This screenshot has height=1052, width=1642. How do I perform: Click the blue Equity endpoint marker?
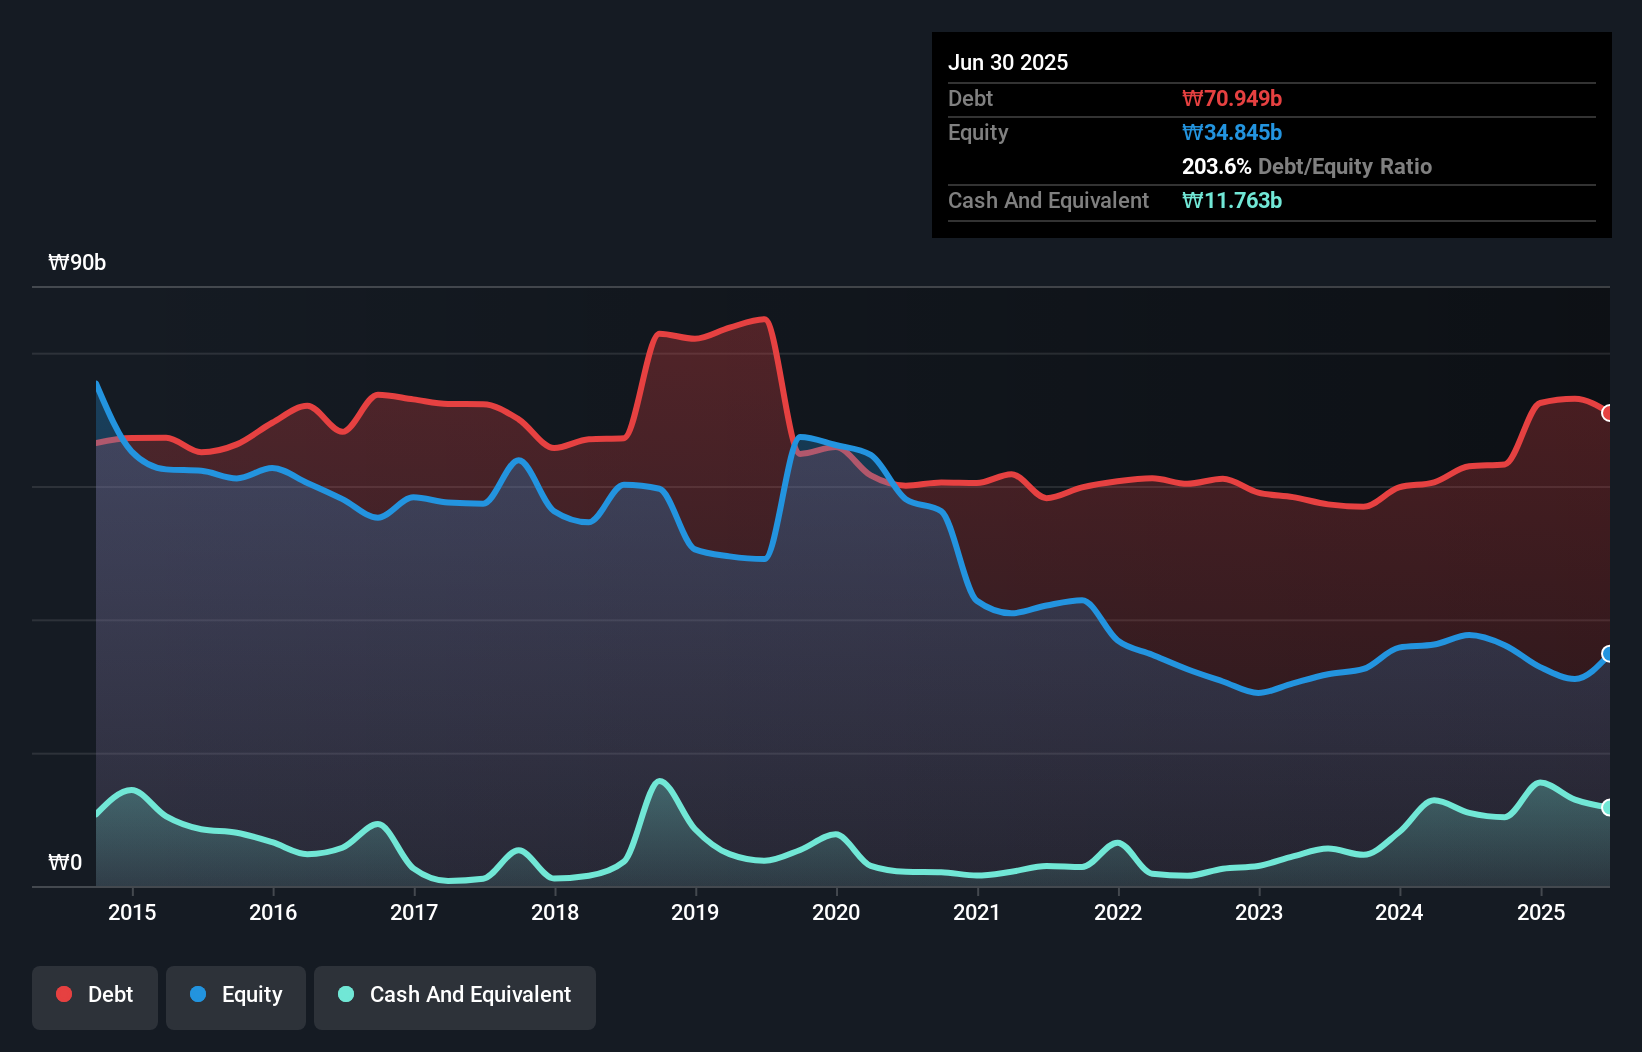pyautogui.click(x=1607, y=654)
